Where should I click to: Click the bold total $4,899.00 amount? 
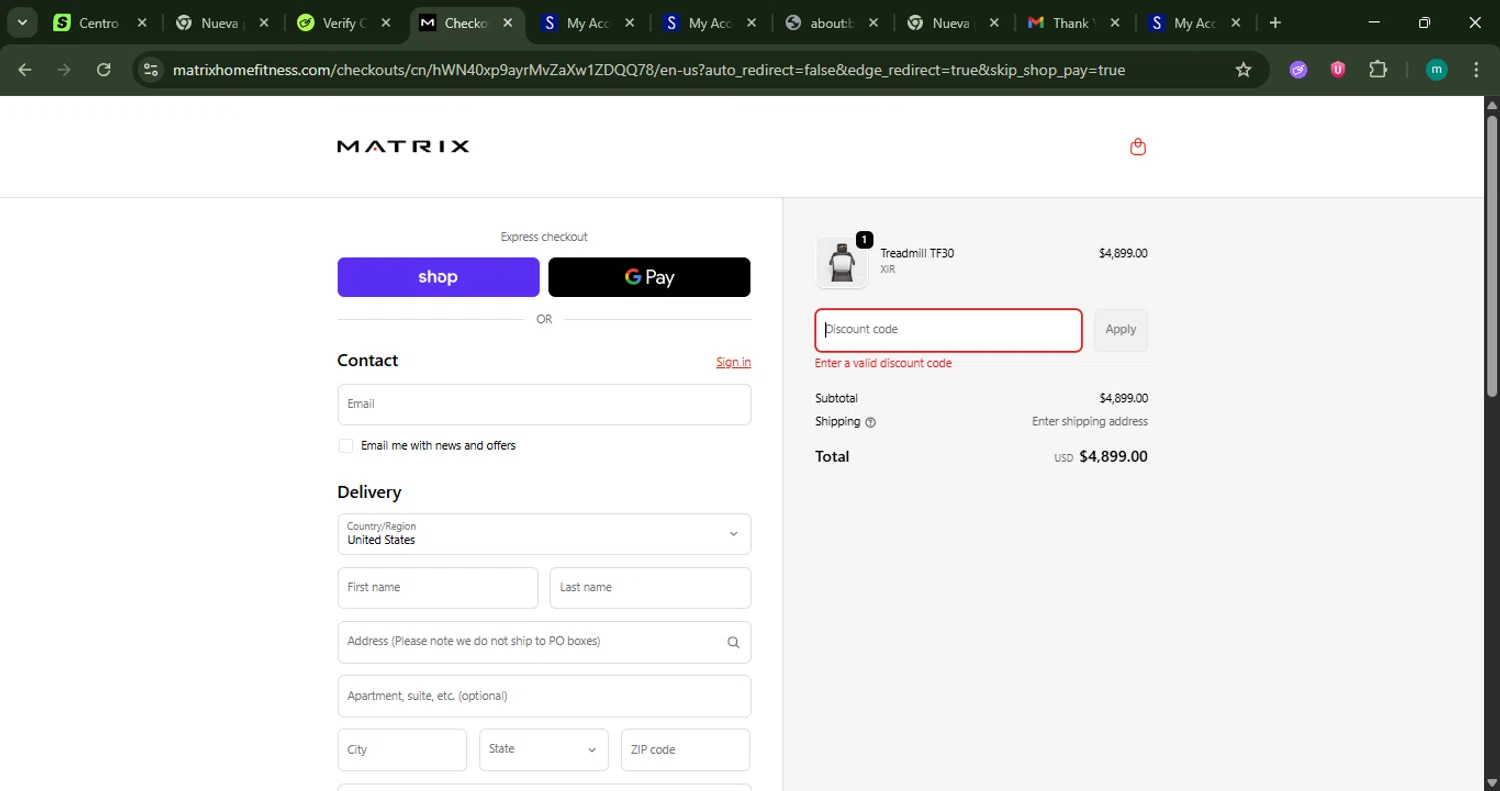(1114, 457)
